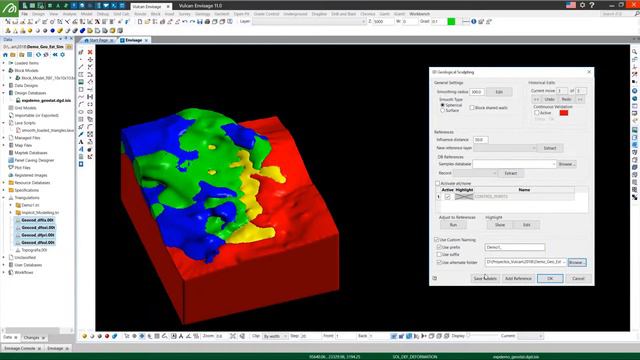640x360 pixels.
Task: Click the small icon at bottom-left of Geological Sculpting dialog
Action: 435,278
